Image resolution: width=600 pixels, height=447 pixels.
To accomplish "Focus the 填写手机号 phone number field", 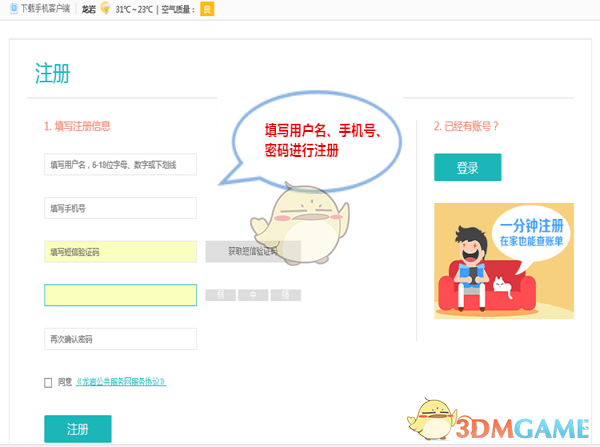I will click(121, 208).
